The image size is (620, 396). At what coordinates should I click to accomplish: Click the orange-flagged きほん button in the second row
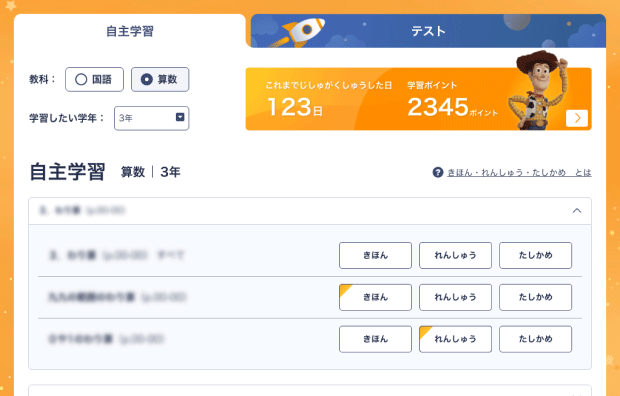[375, 297]
